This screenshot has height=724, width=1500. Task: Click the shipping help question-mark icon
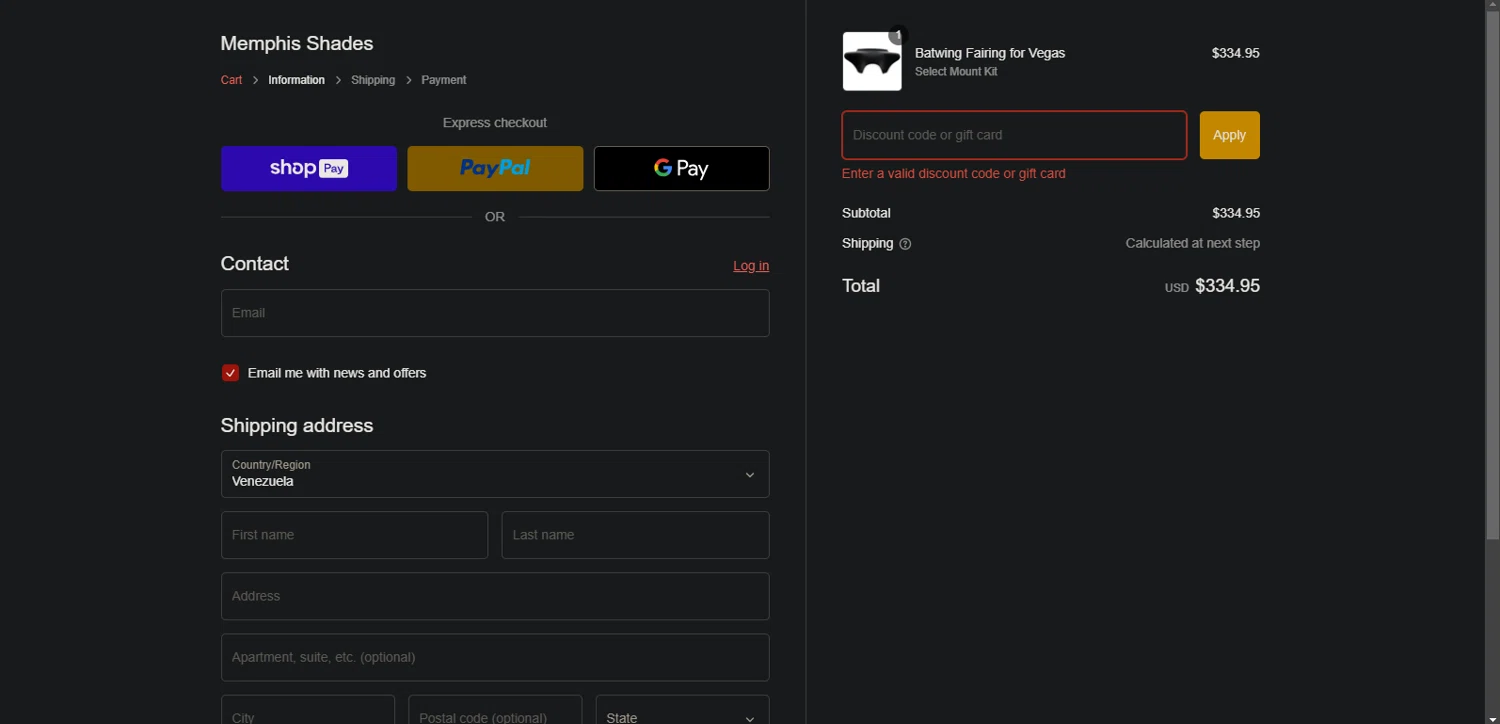pos(905,244)
